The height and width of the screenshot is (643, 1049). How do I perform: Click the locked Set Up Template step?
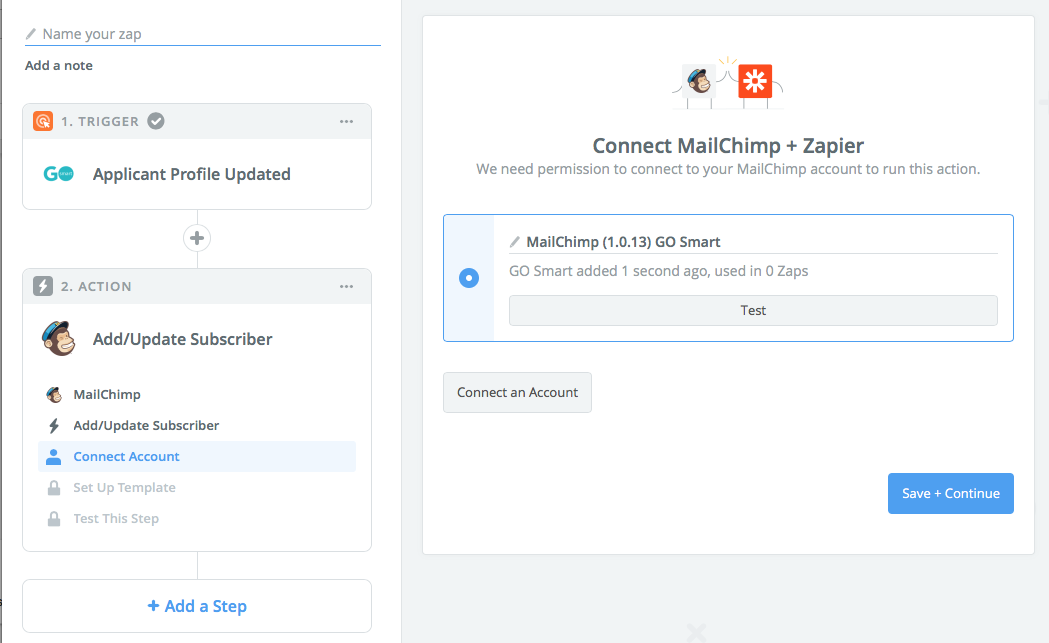[197, 488]
